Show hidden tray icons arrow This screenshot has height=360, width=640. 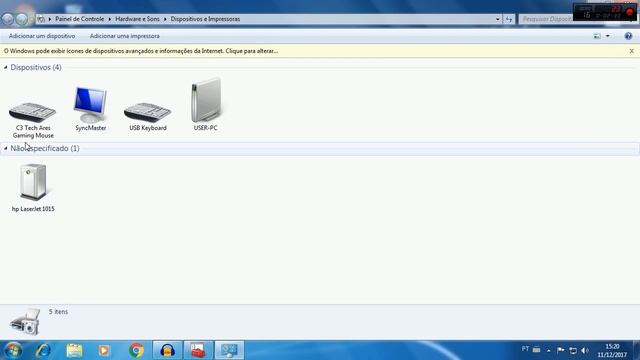[x=549, y=351]
